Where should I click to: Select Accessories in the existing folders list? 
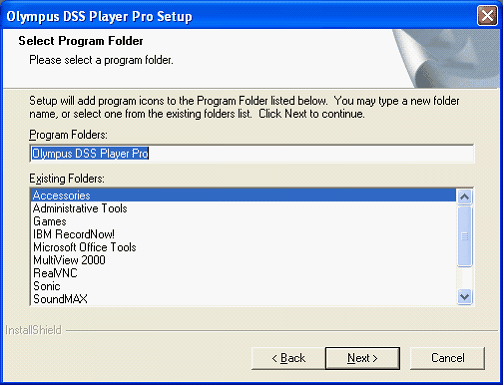tap(244, 195)
